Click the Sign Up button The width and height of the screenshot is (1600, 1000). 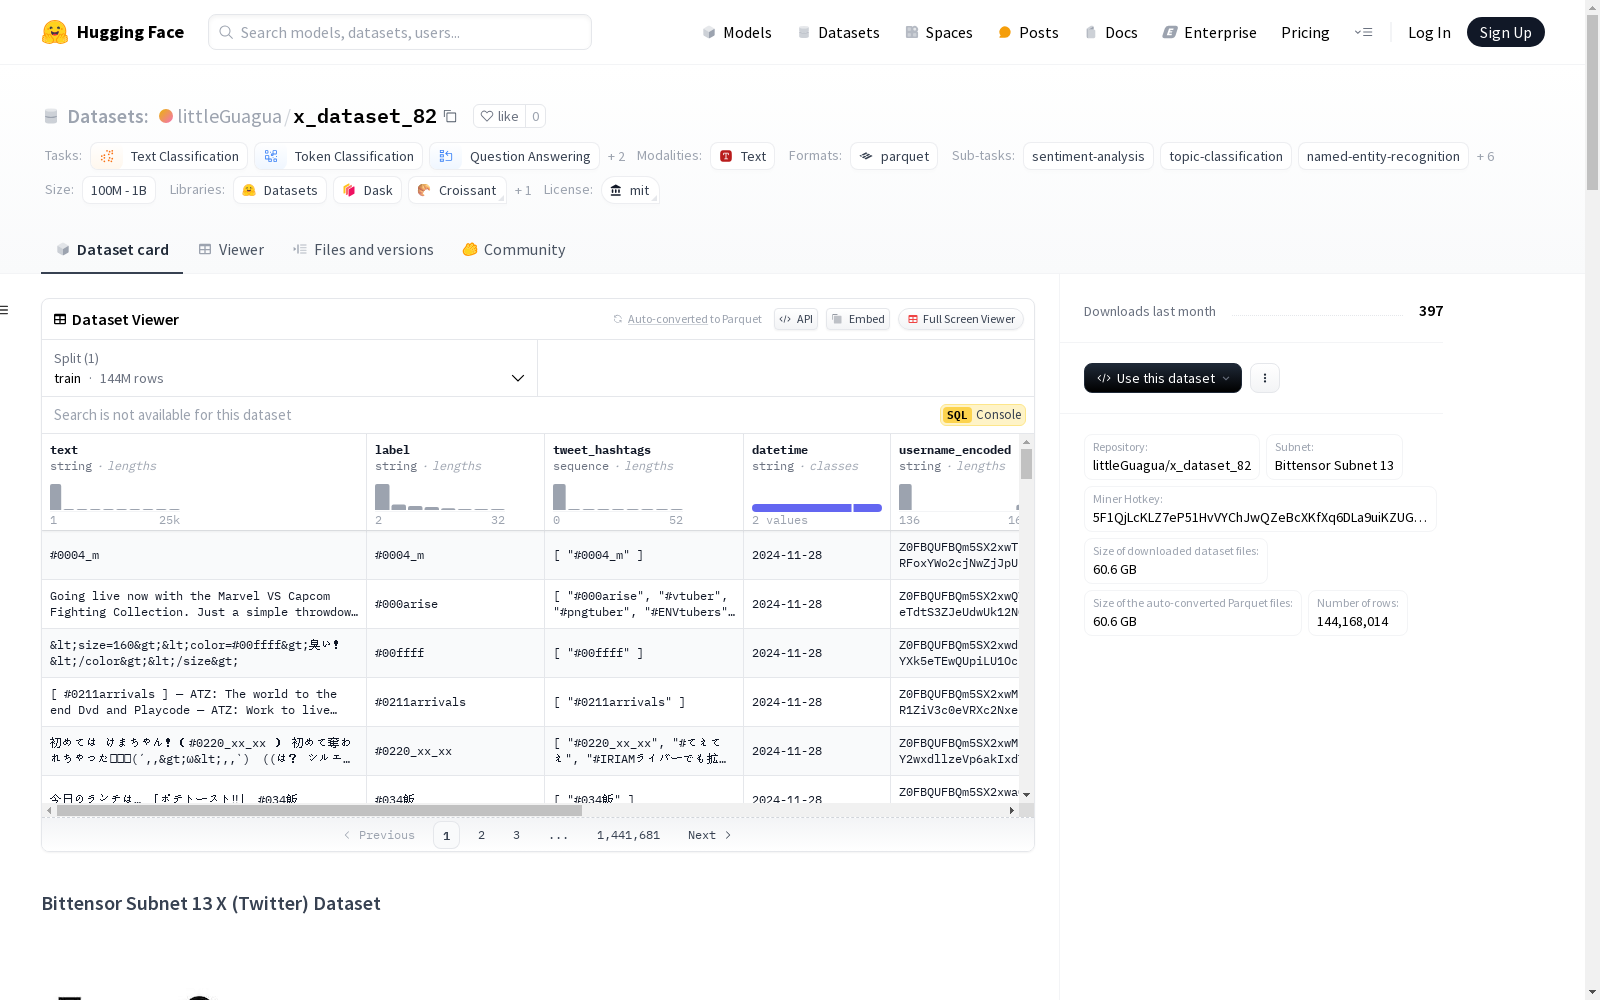click(1505, 33)
